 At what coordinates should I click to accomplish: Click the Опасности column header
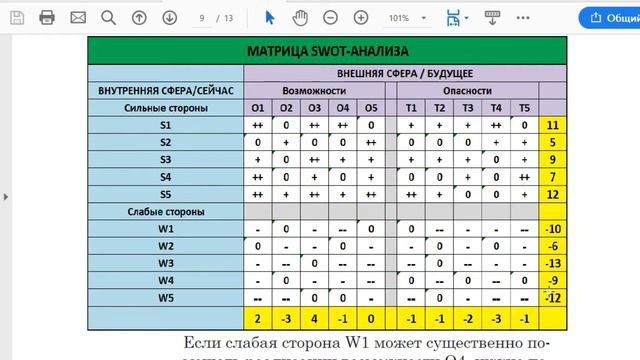(x=467, y=91)
